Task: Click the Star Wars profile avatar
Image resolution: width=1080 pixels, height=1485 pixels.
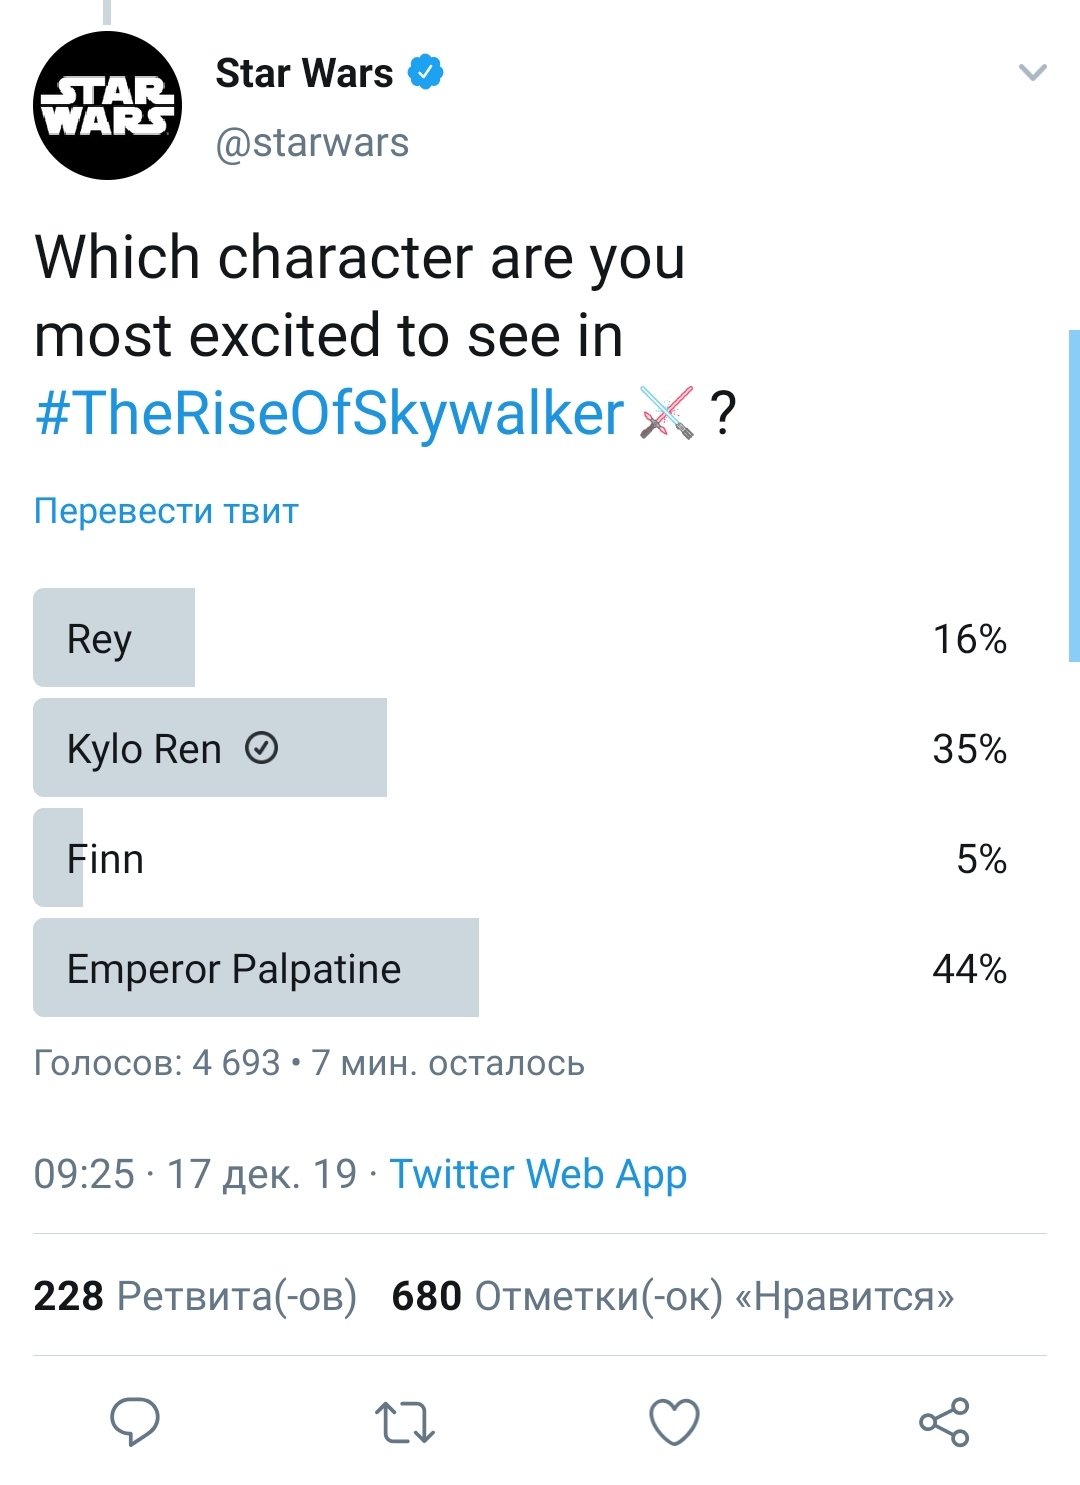Action: pos(108,106)
